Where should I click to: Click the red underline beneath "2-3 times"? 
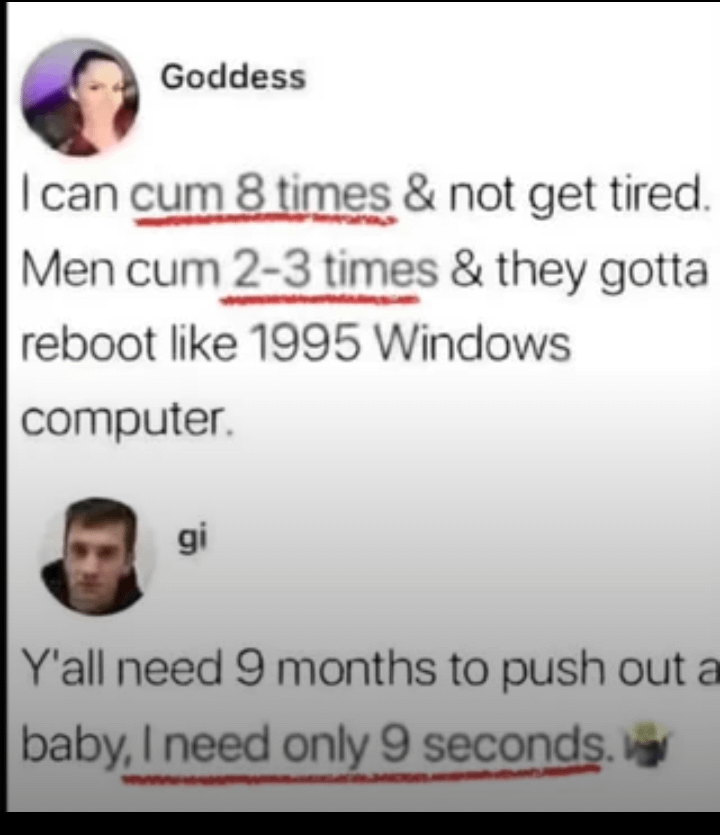(x=321, y=301)
